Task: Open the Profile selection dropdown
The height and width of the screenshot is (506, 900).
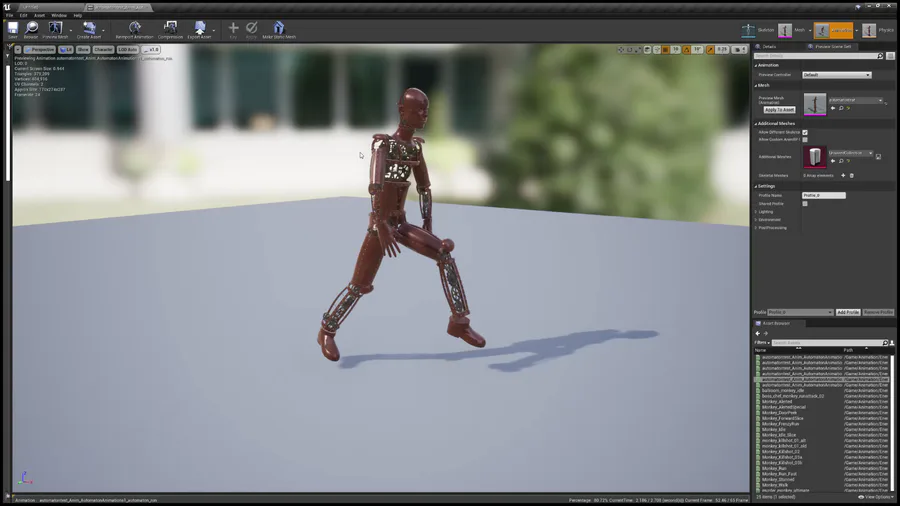Action: pos(800,312)
